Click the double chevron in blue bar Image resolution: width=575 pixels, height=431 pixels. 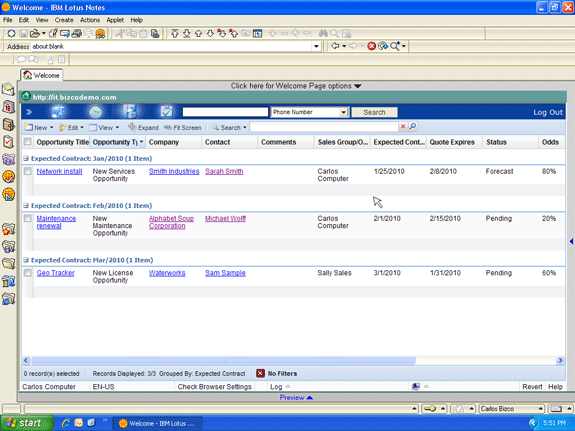click(29, 112)
